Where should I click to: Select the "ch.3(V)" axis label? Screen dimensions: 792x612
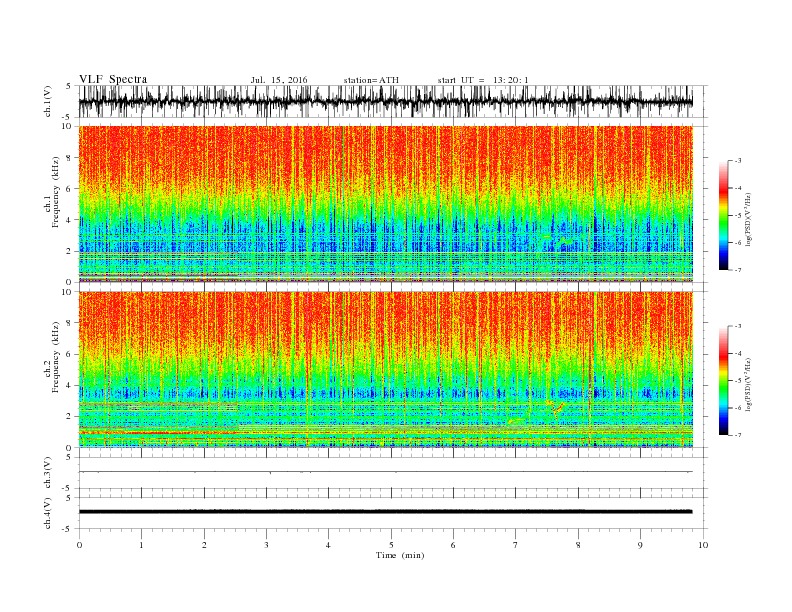(48, 473)
